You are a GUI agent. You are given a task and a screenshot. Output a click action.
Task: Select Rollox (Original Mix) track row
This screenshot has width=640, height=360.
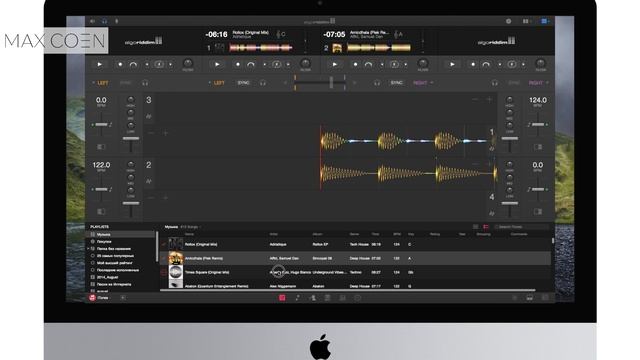(x=355, y=244)
